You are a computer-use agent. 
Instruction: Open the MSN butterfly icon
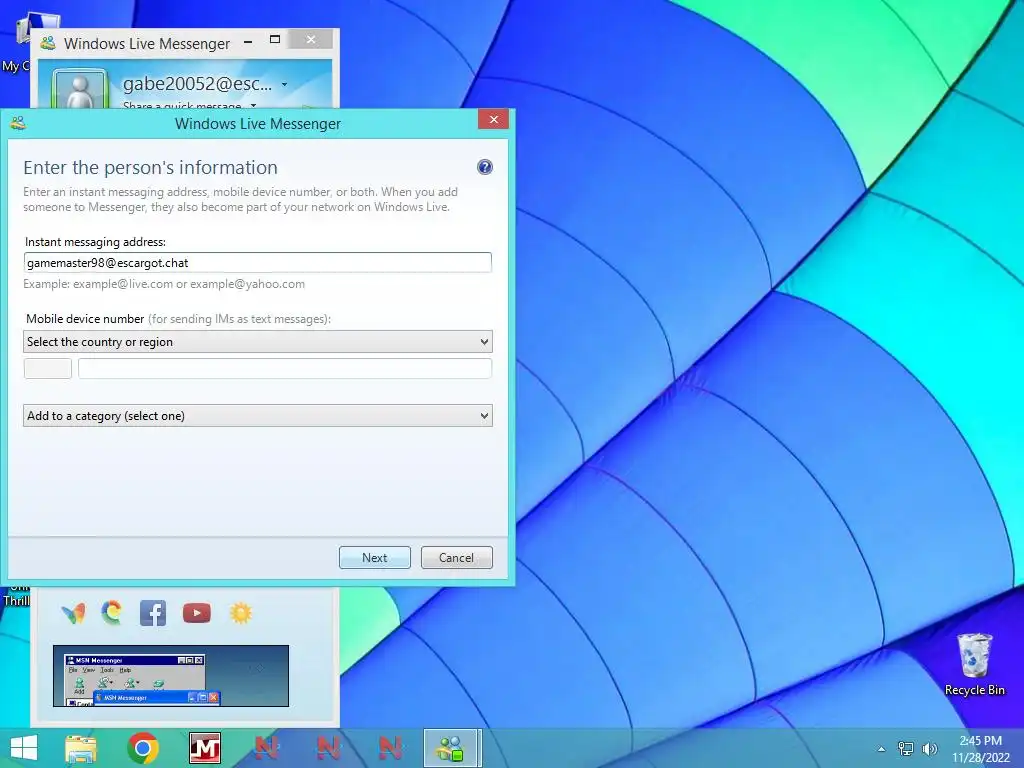click(74, 613)
